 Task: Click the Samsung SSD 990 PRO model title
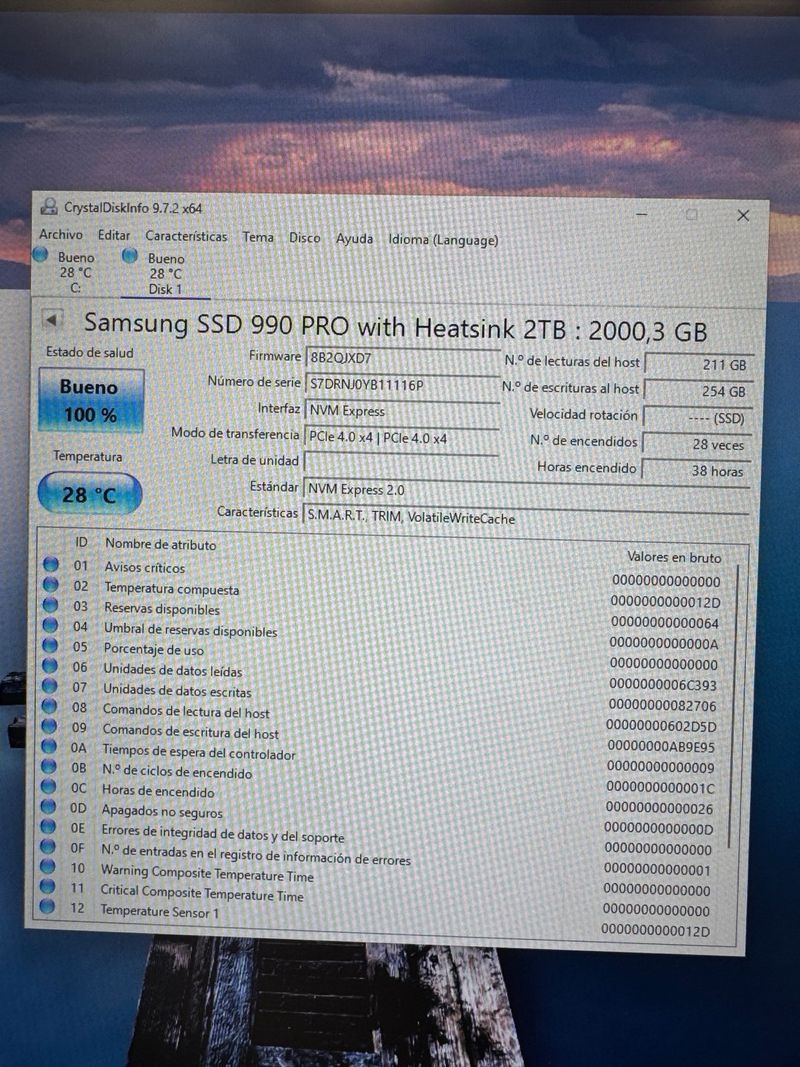click(x=395, y=328)
